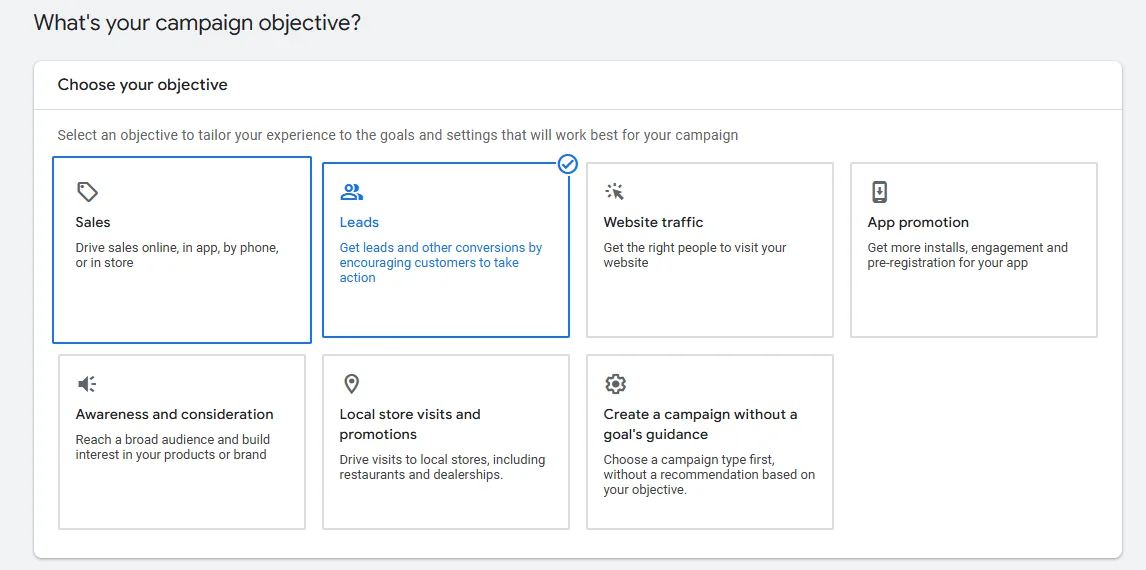1146x570 pixels.
Task: Click 'Get more installs, engagement' description
Action: pyautogui.click(x=968, y=255)
